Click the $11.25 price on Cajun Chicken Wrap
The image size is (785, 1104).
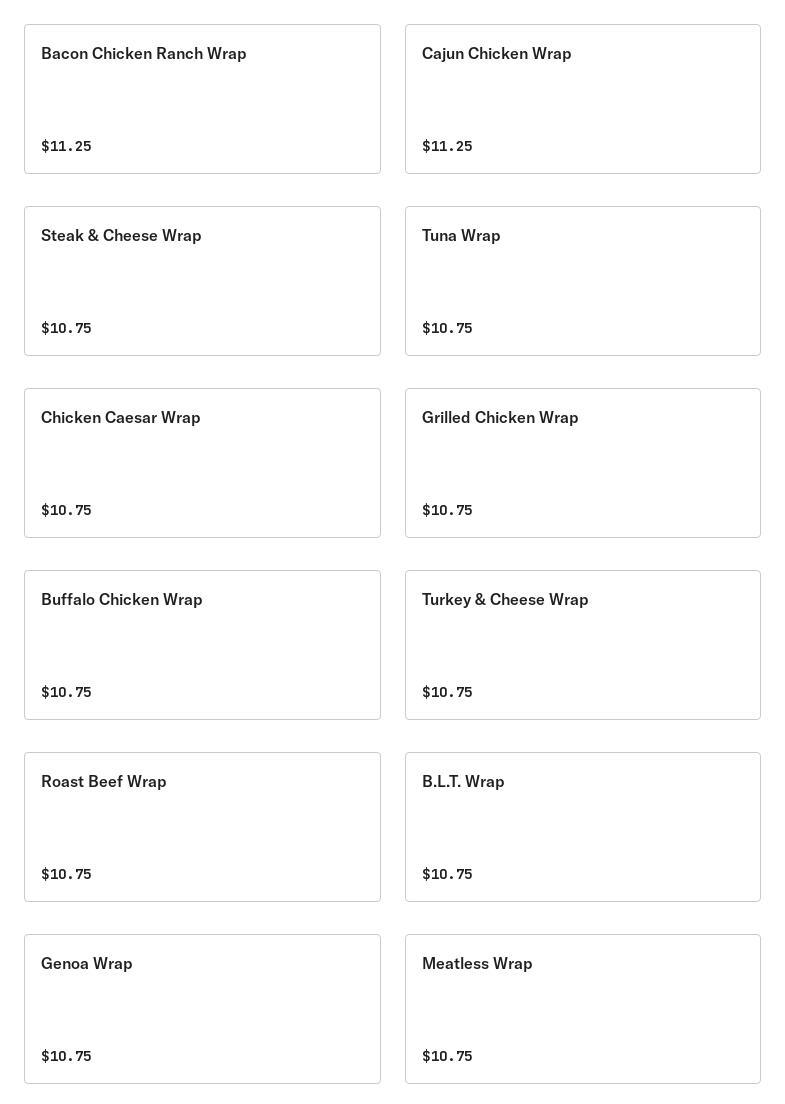(447, 146)
